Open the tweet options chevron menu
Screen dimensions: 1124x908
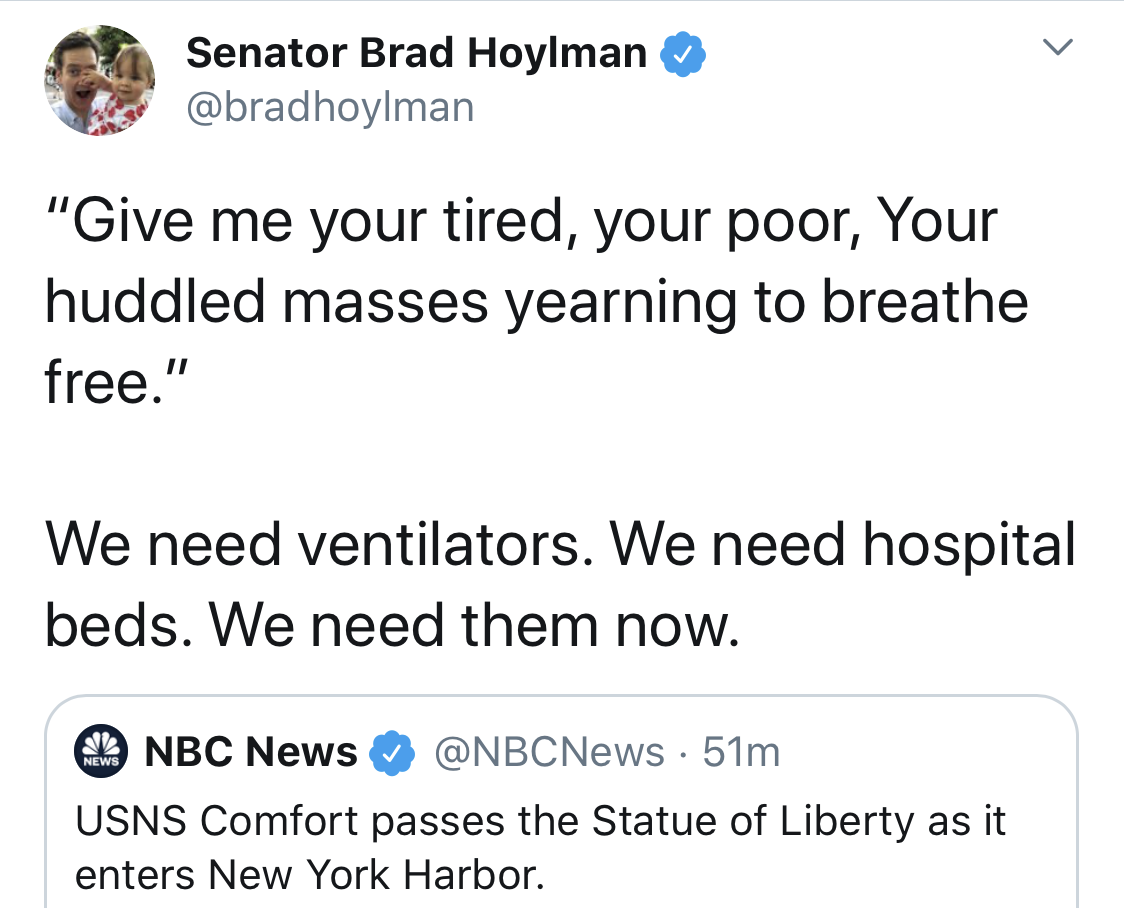click(1058, 47)
